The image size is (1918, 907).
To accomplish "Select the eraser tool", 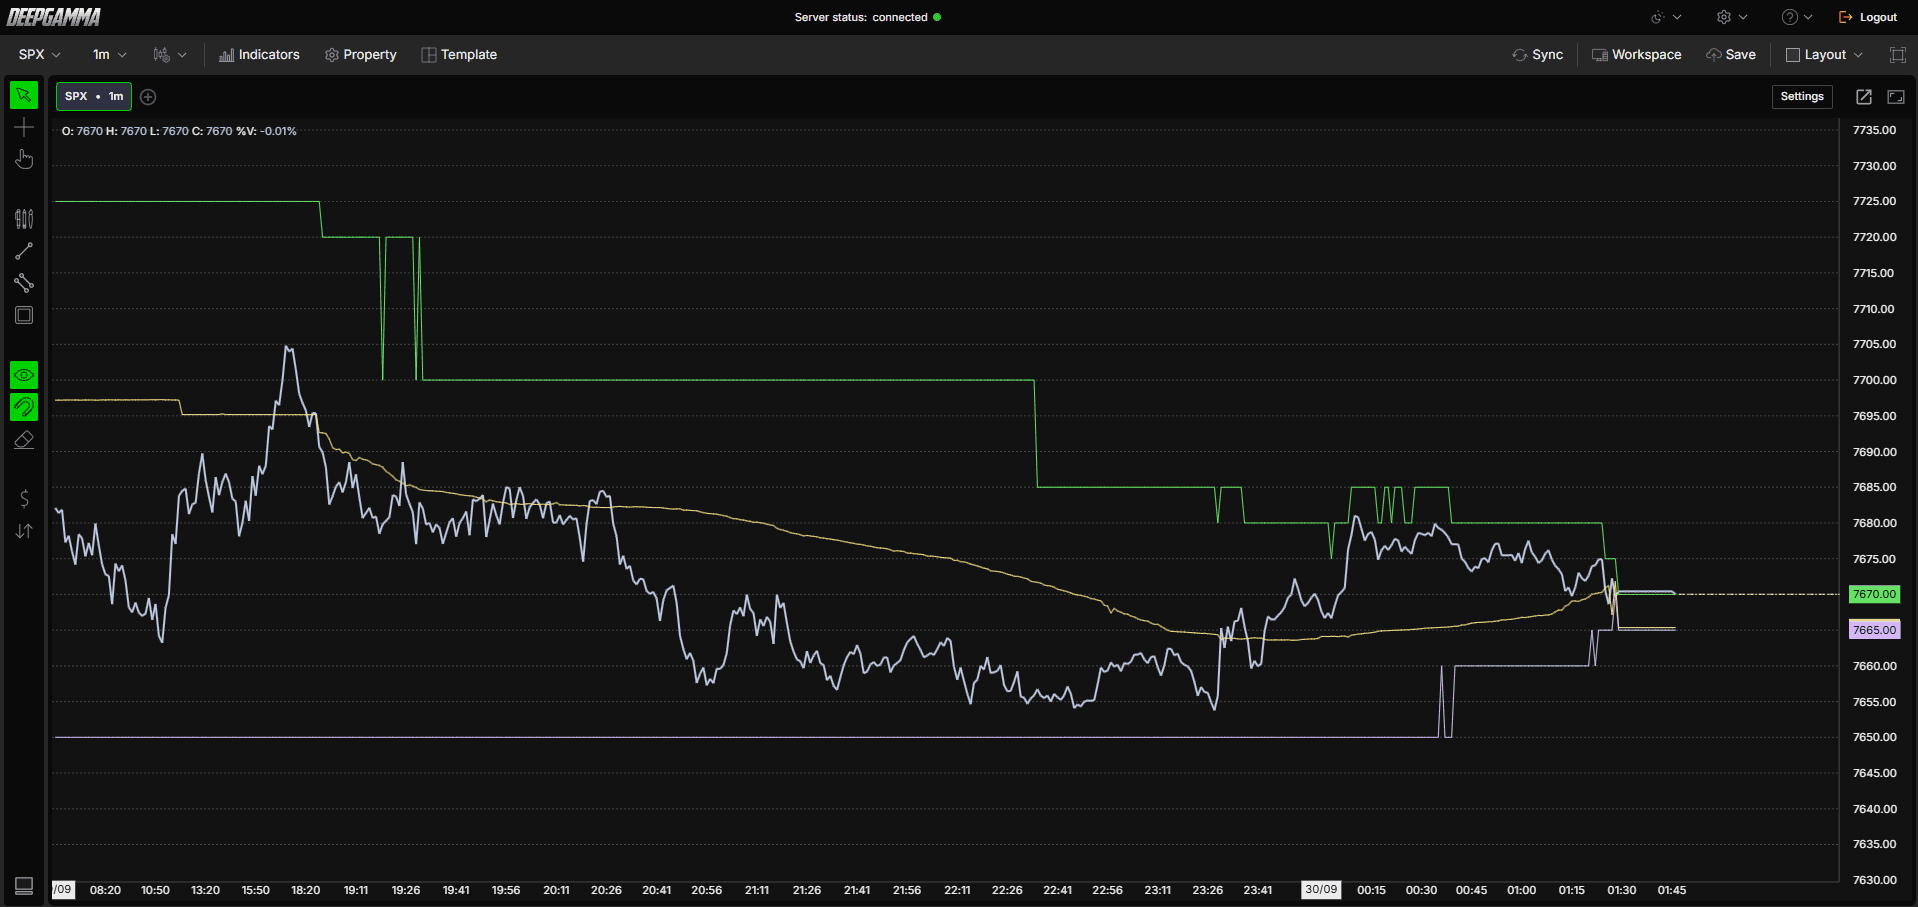I will pos(24,440).
